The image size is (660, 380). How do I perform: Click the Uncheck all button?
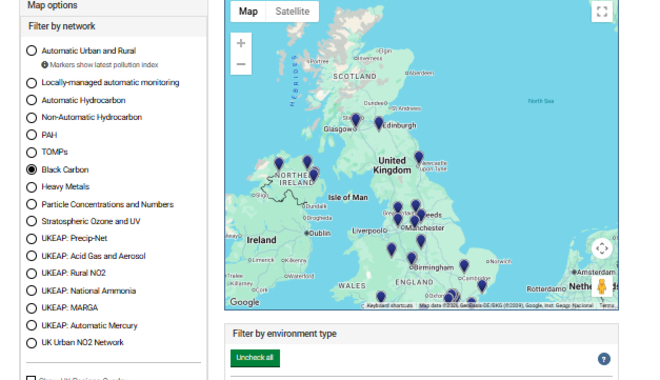[255, 358]
